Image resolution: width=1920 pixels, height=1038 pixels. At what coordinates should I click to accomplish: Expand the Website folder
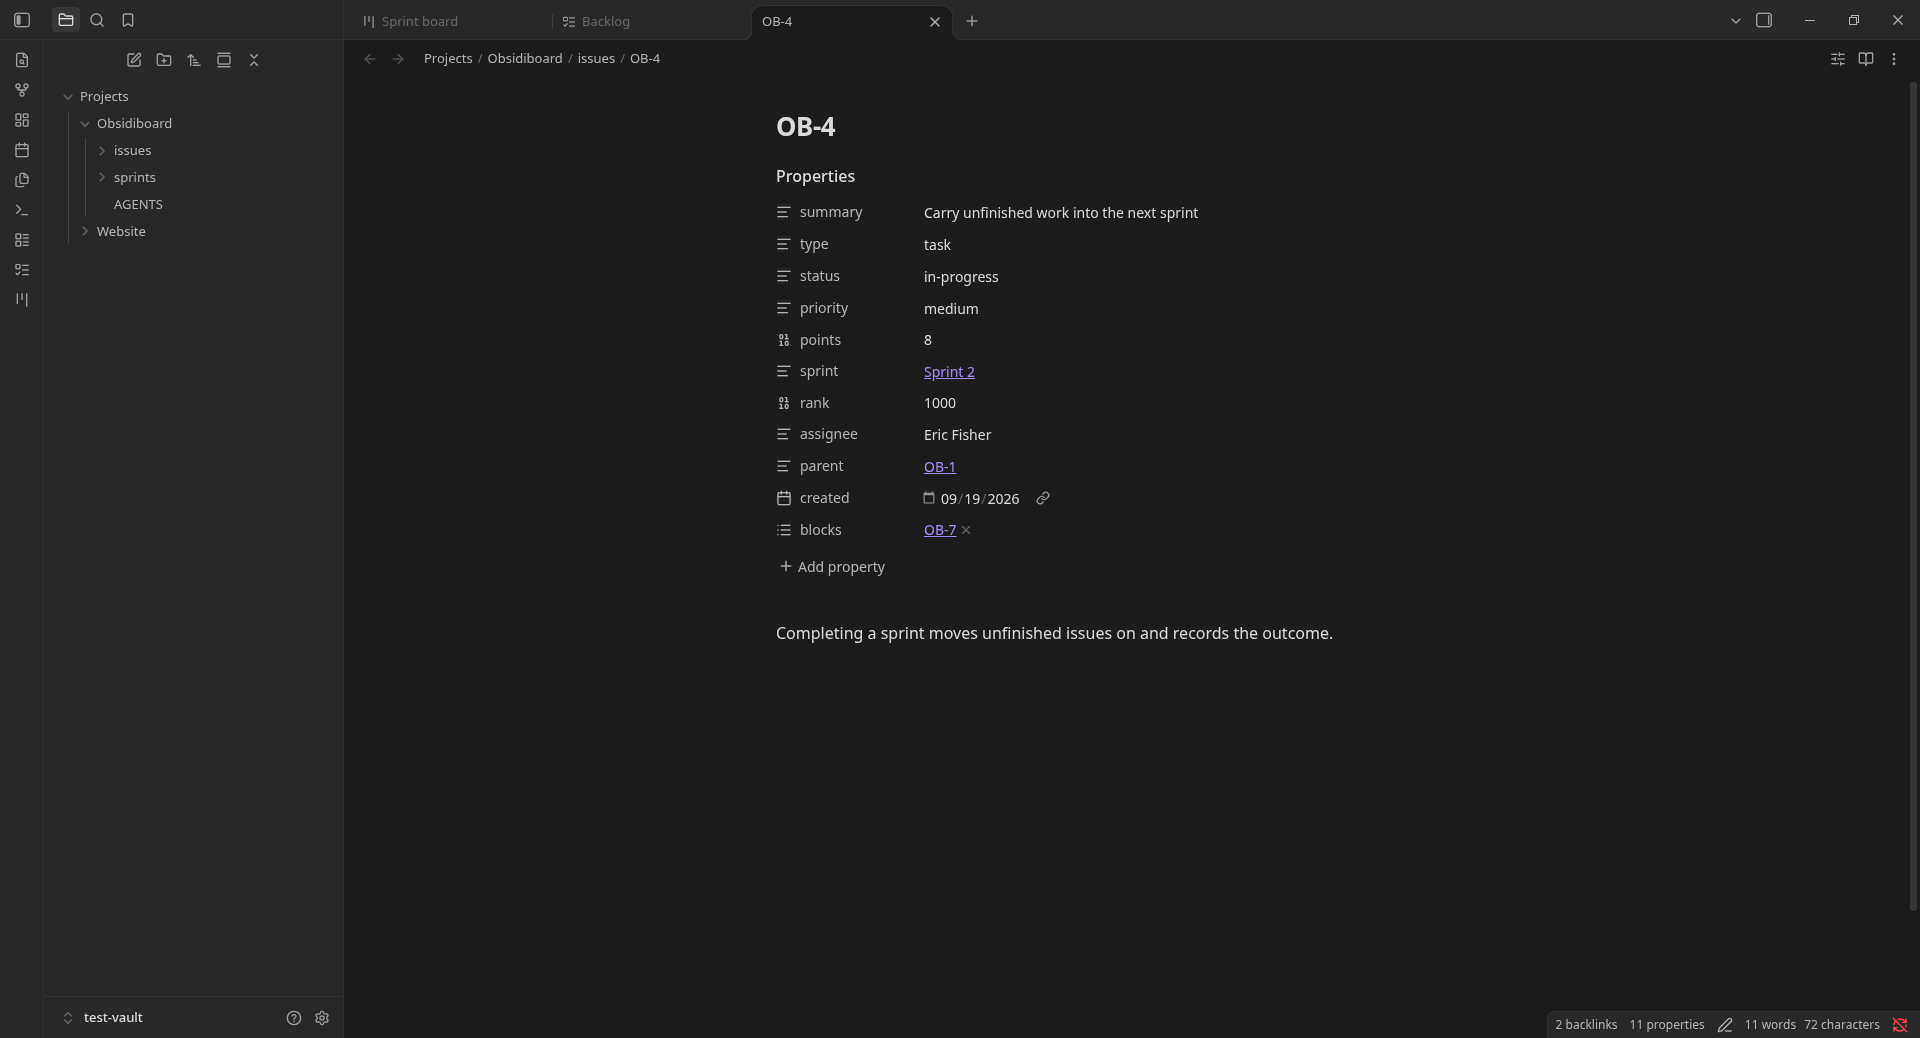[x=85, y=231]
